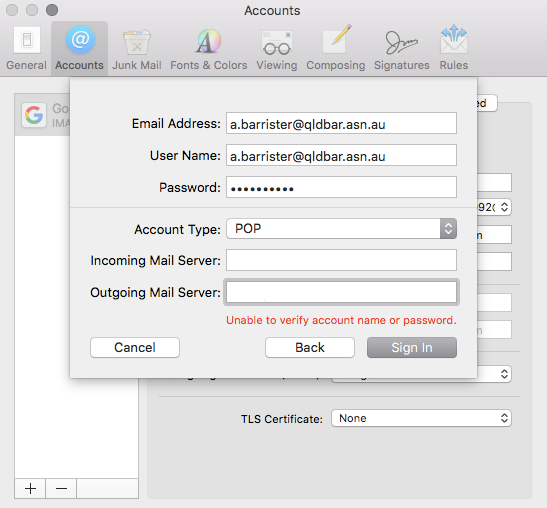This screenshot has width=547, height=508.
Task: Add a new account with plus button
Action: tap(30, 488)
